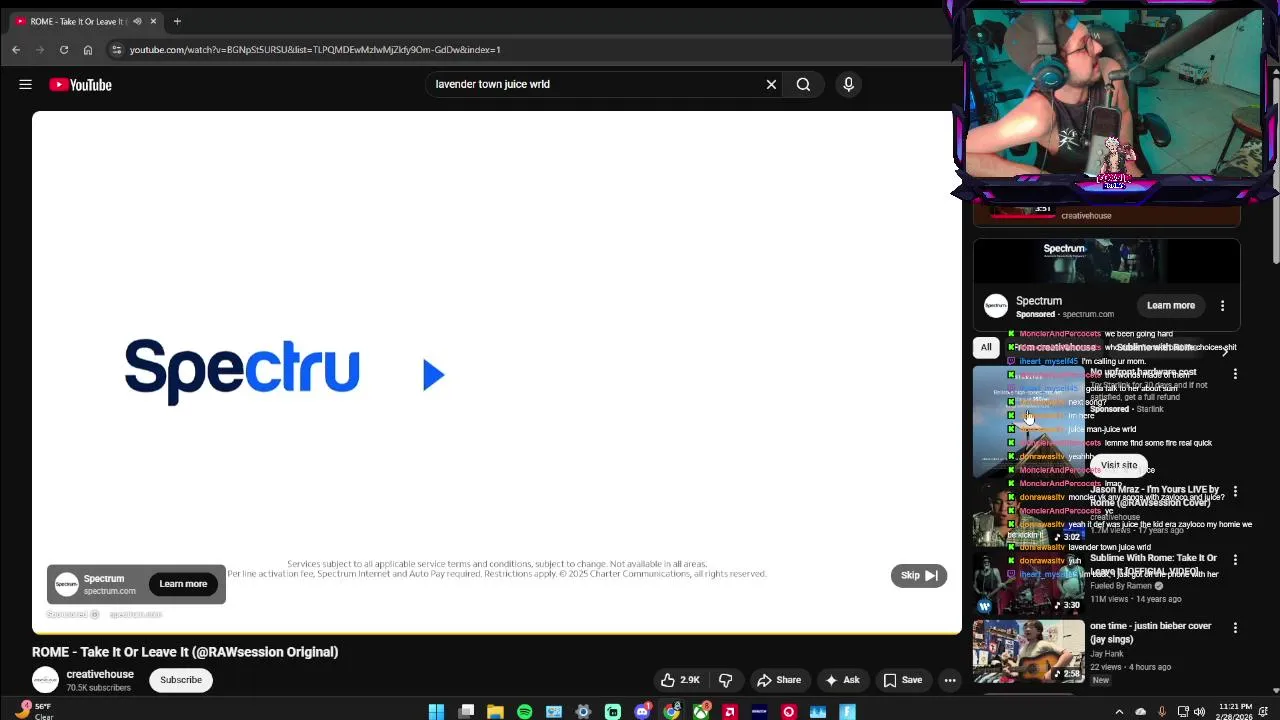Screen dimensions: 1280x720
Task: Subscribe to creativehouse
Action: tap(181, 680)
